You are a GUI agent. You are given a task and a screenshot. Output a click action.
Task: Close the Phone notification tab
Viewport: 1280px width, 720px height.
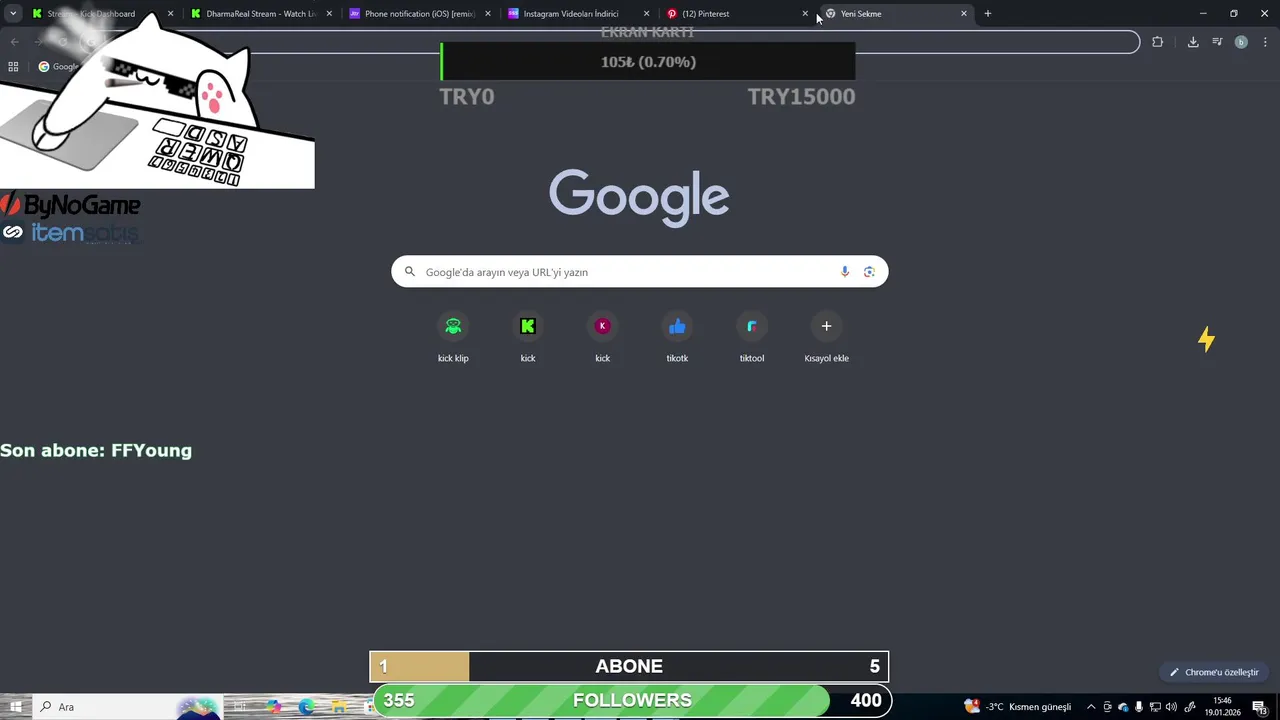click(488, 14)
